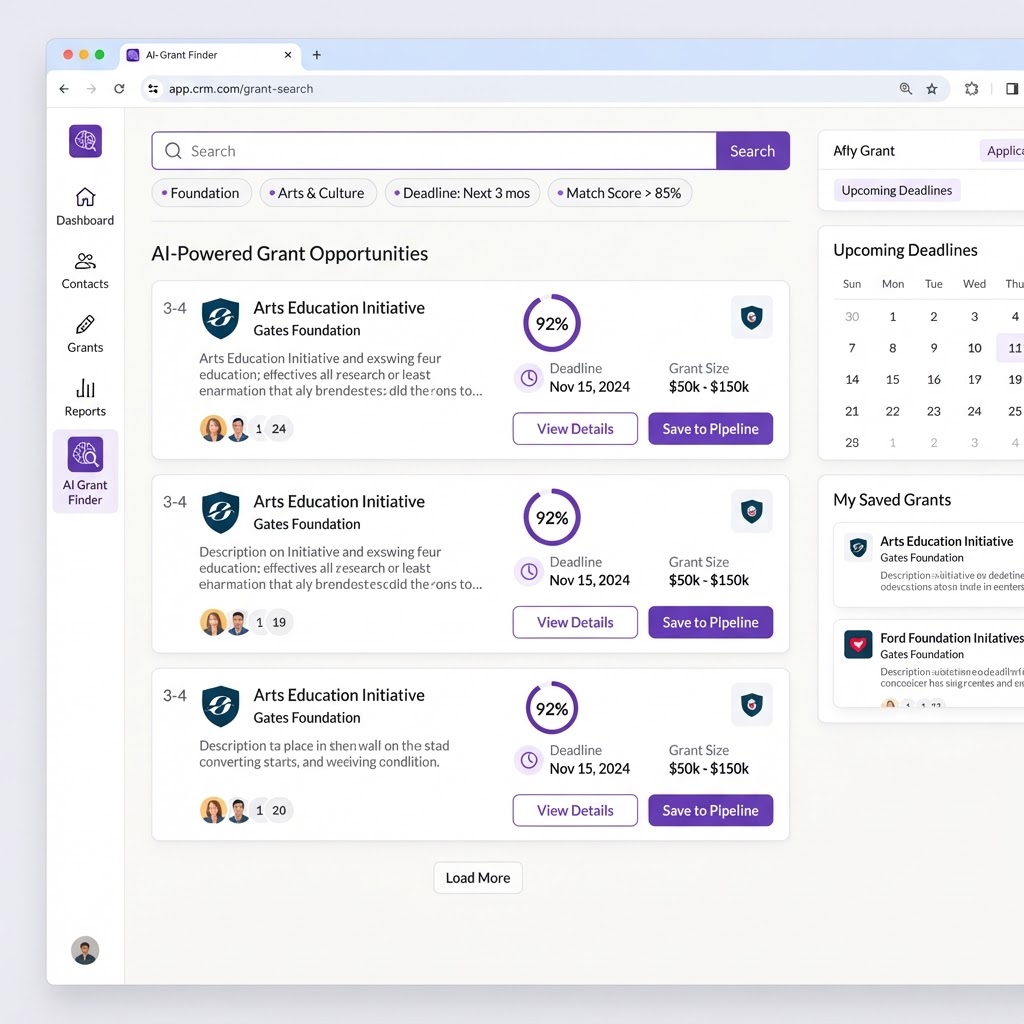Switch to the AI-Grant Finder browser tab
The image size is (1024, 1024).
(210, 55)
